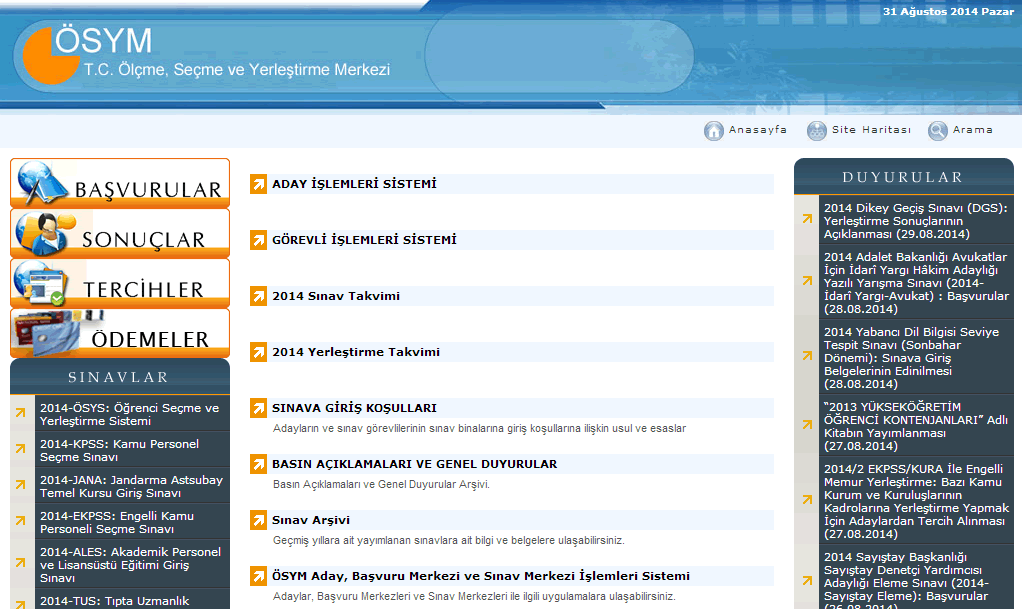The height and width of the screenshot is (609, 1022).
Task: Click arrow icon beside BASIN AÇIKLAMALARI
Action: coord(258,464)
